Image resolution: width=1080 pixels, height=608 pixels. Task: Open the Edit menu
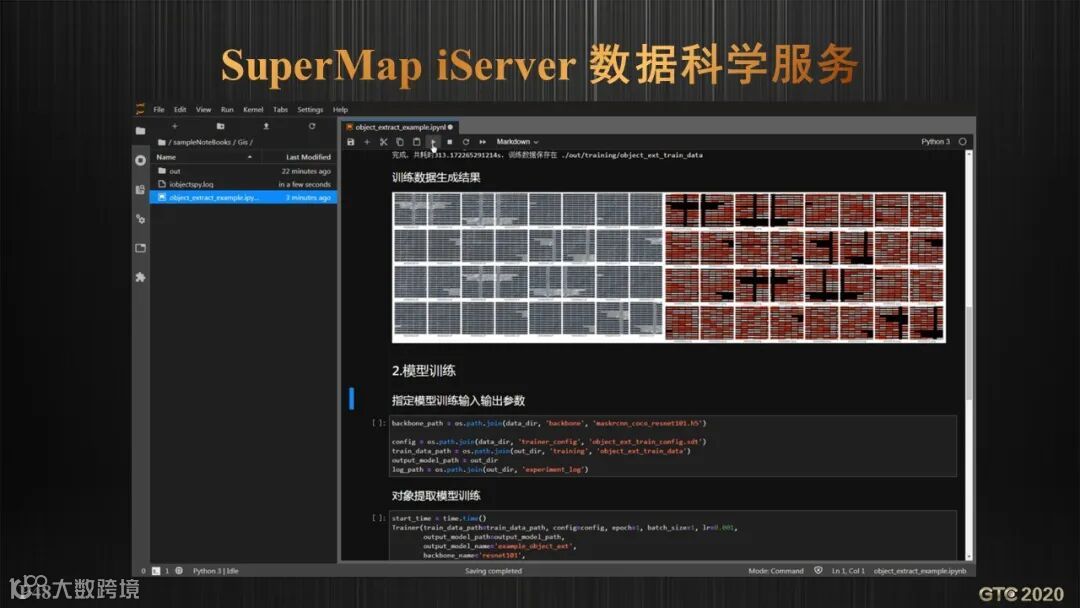point(180,109)
